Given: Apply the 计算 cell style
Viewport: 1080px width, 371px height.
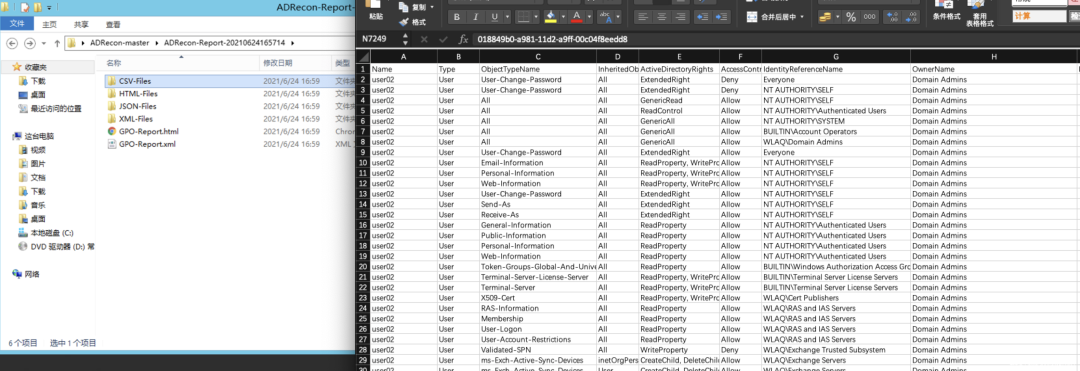Looking at the screenshot, I should 1039,16.
